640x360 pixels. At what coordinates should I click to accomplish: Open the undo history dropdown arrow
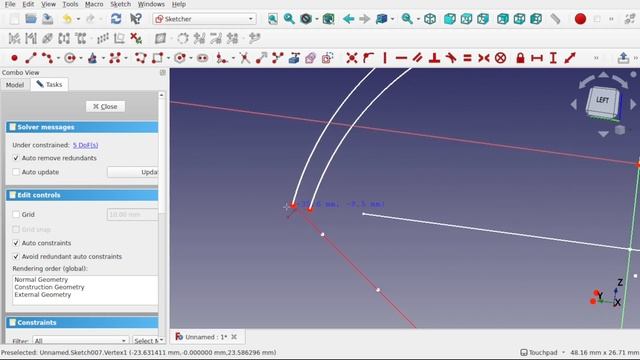[78, 19]
